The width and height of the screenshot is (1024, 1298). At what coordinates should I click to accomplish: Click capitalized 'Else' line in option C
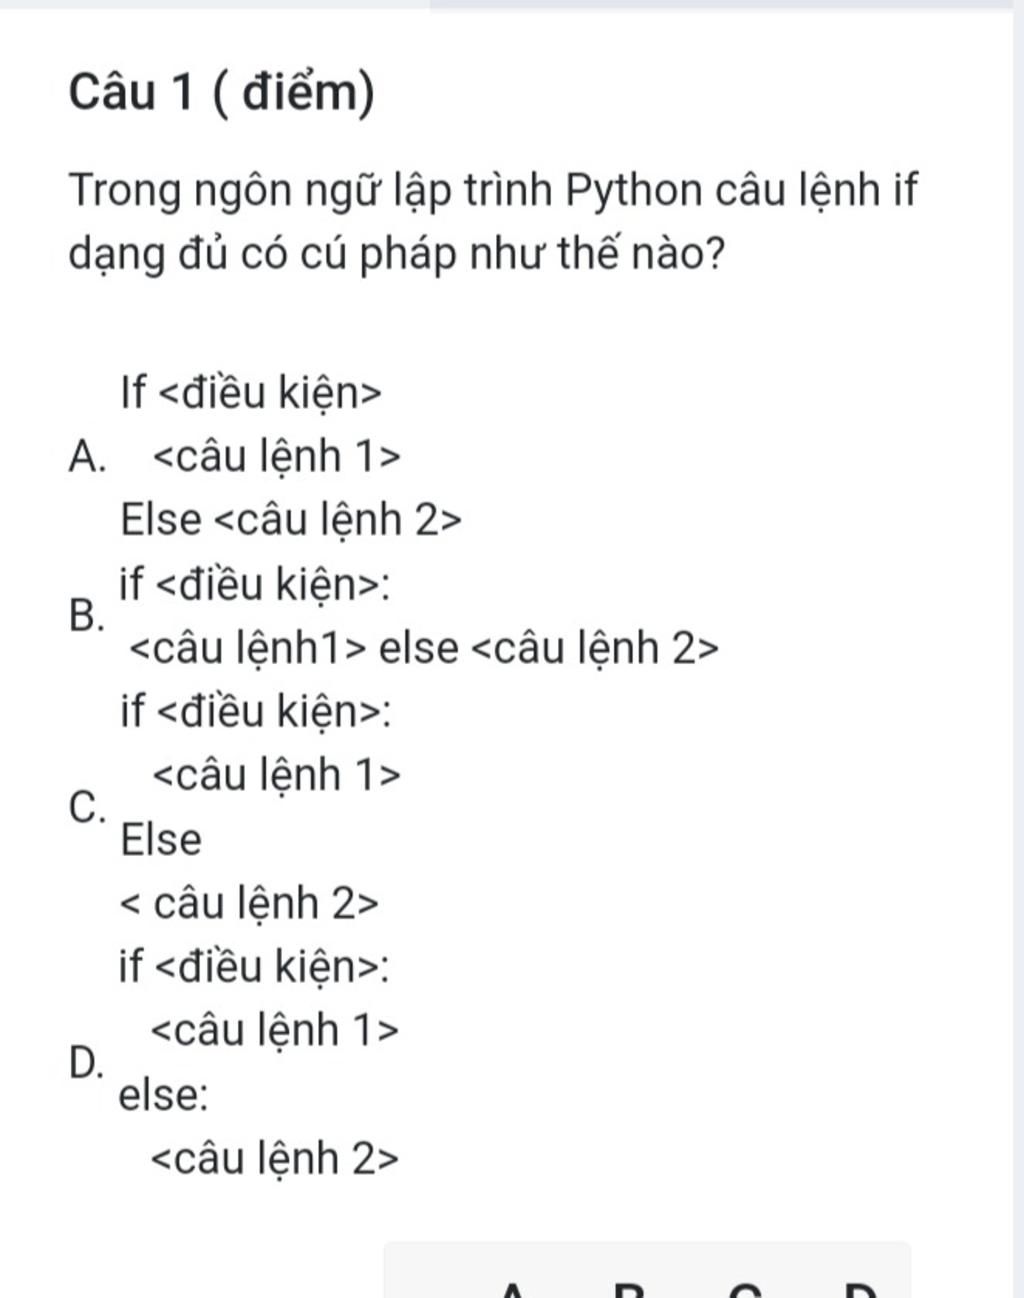160,839
